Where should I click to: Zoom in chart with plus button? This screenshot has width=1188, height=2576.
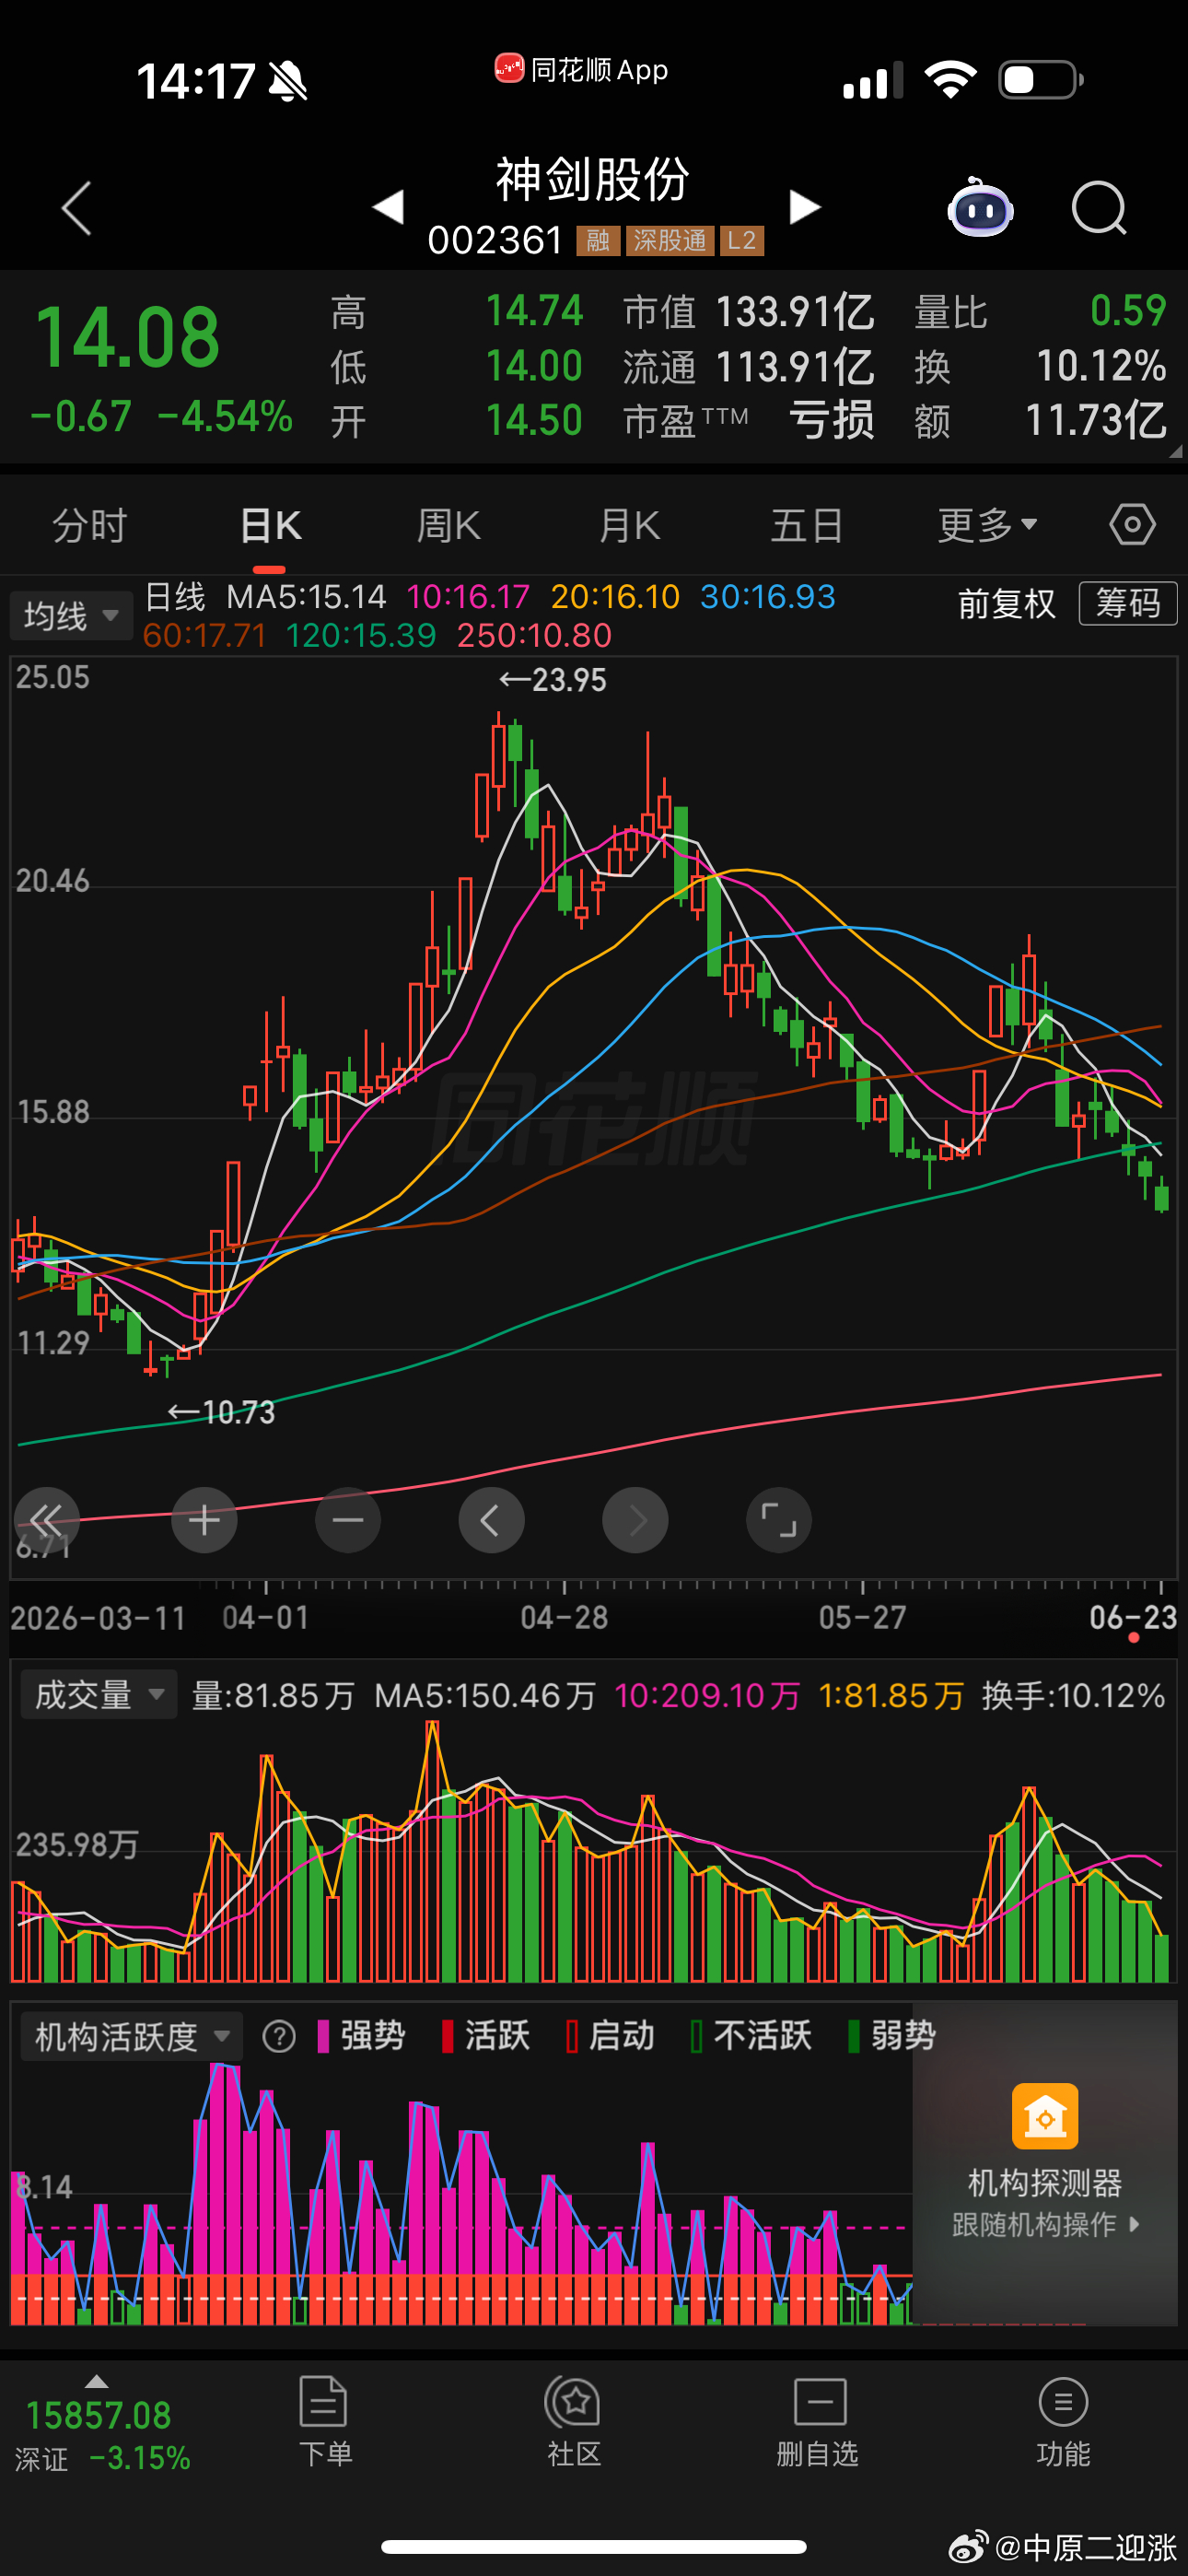(x=204, y=1520)
